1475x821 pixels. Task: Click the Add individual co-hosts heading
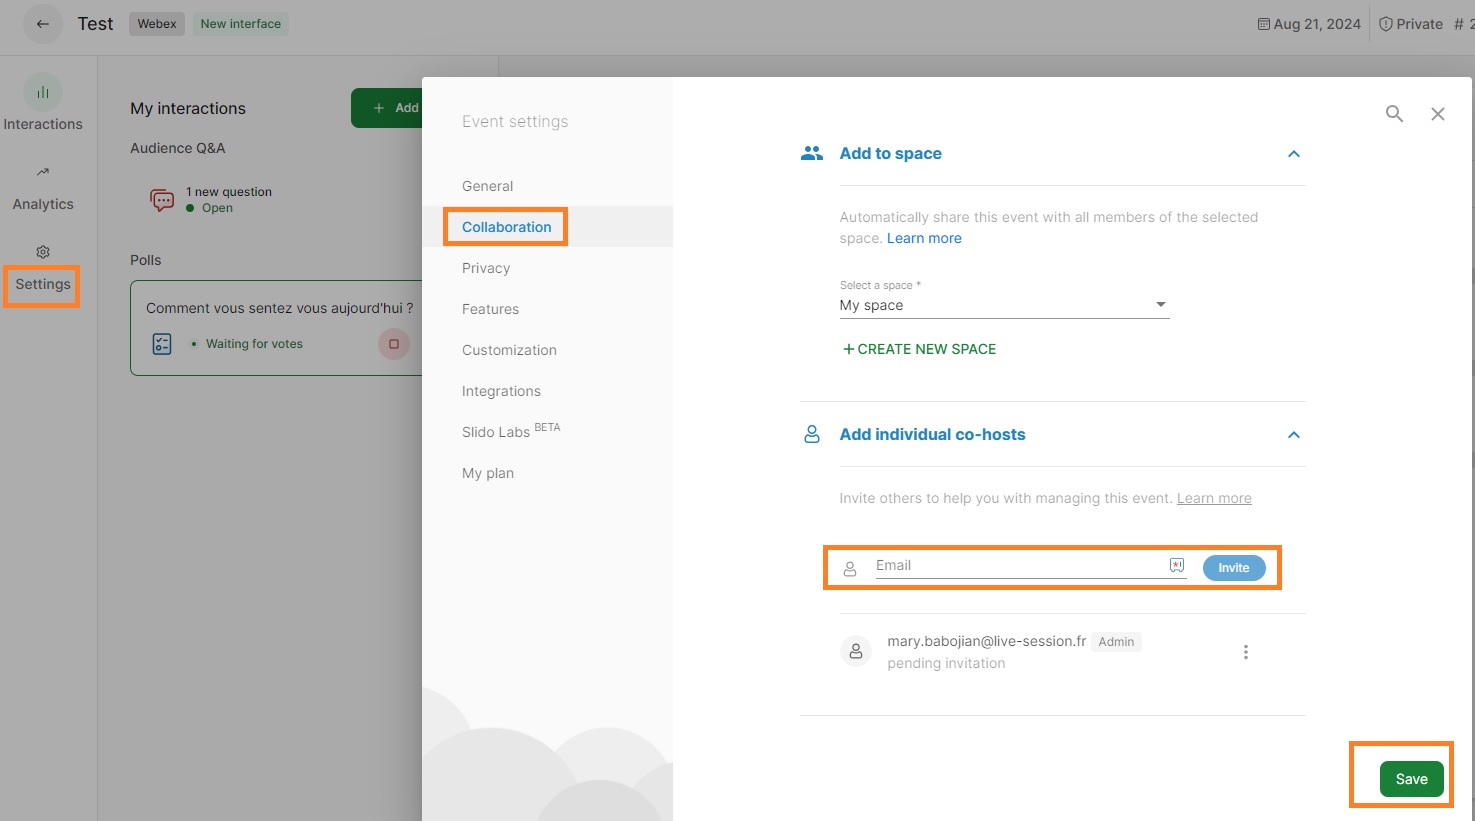[x=932, y=434]
